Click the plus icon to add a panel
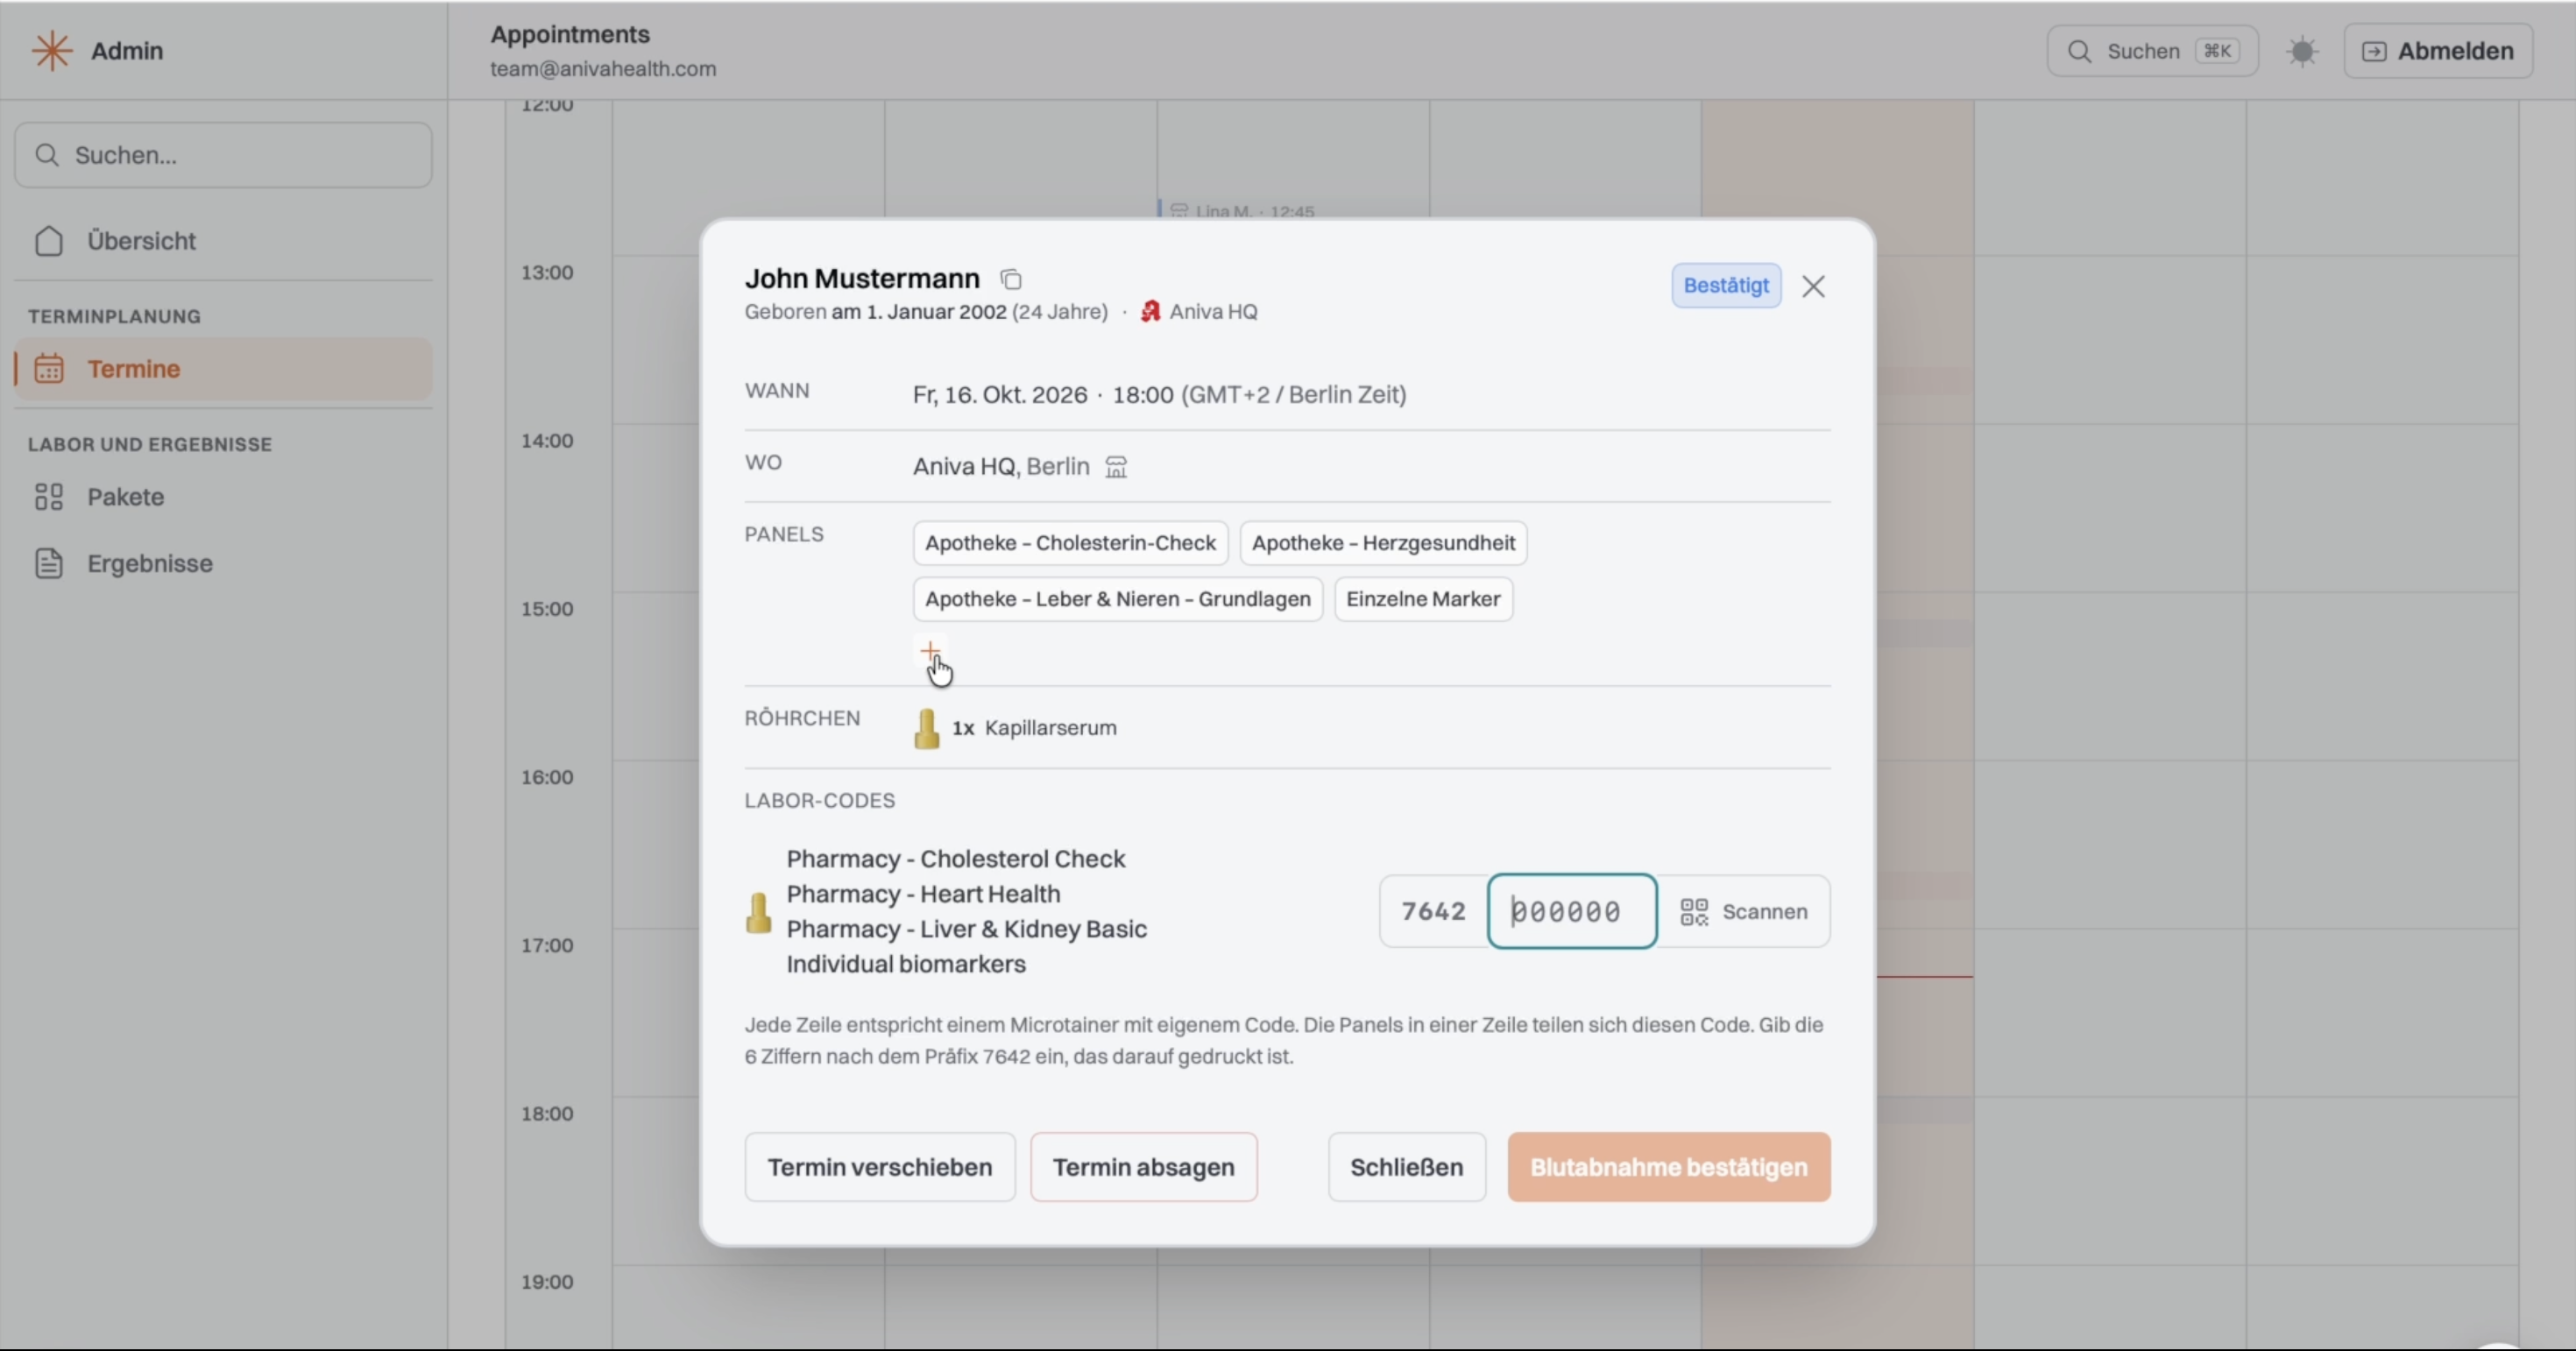Viewport: 2576px width, 1351px height. point(930,651)
